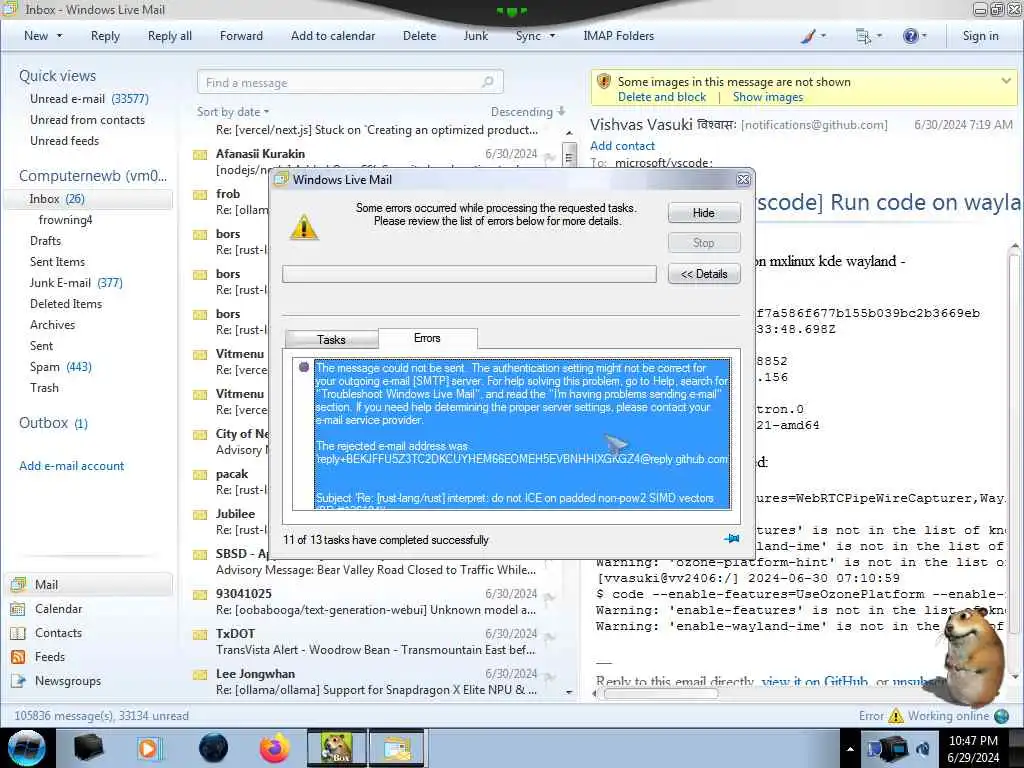Hide the error dialog with Hide button
This screenshot has height=768, width=1024.
704,213
